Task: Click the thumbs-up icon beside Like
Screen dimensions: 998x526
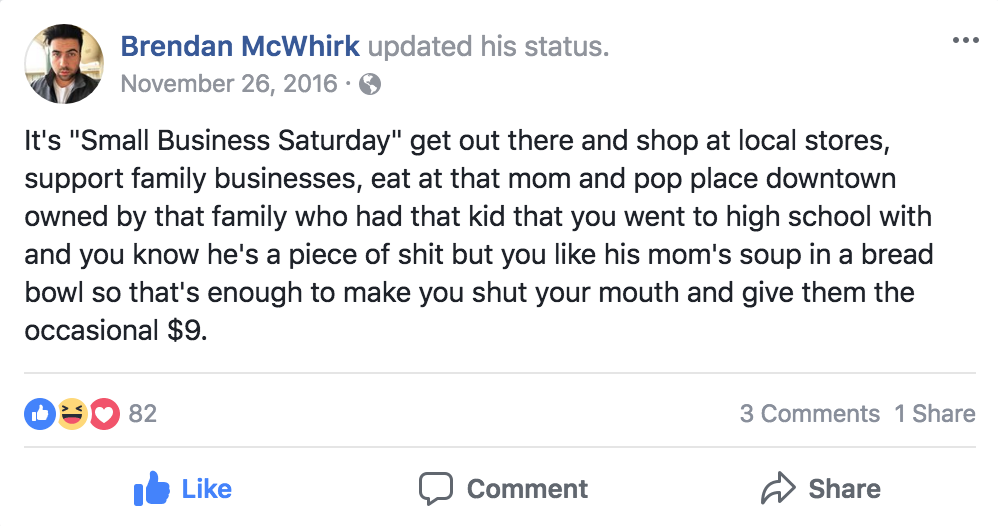Action: click(151, 488)
